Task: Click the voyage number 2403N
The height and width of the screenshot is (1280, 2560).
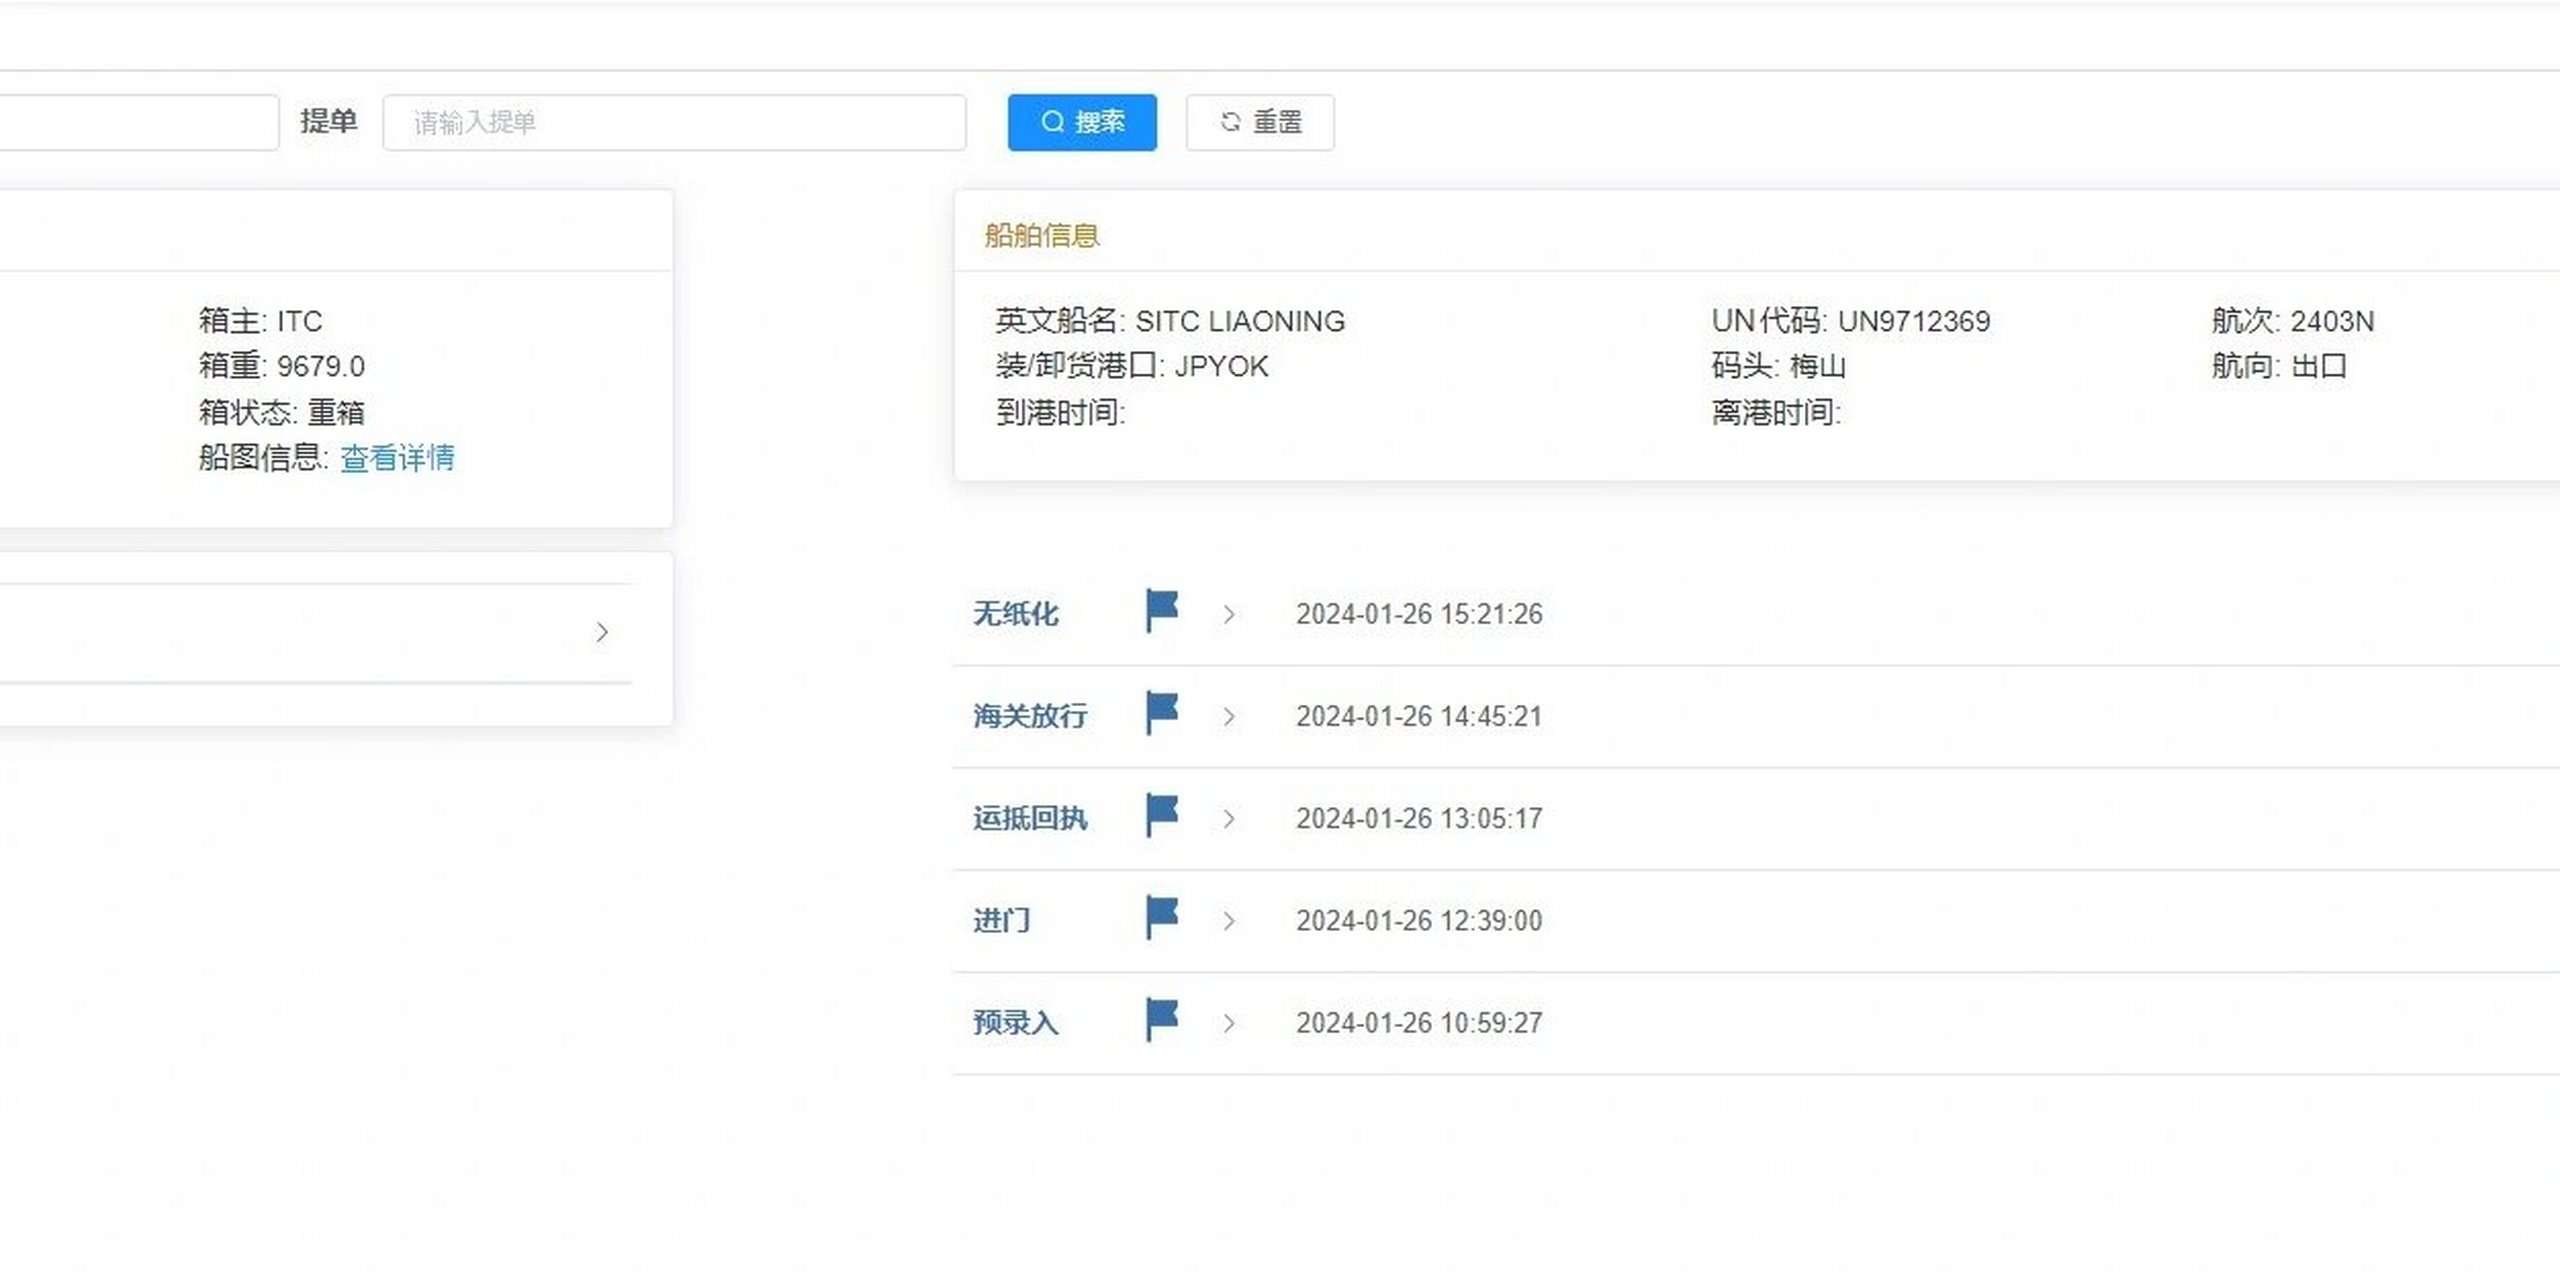Action: (2332, 321)
